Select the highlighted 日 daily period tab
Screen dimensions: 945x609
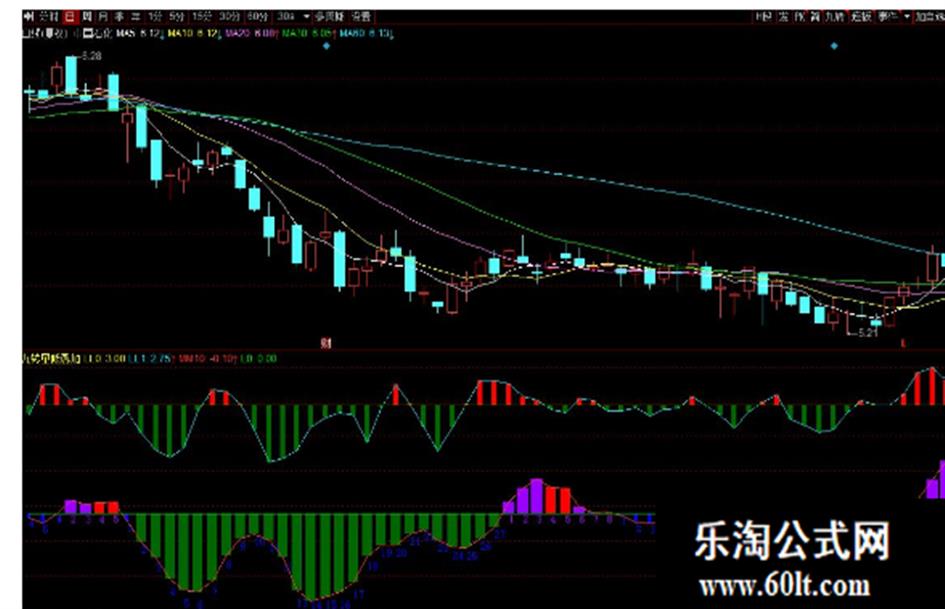click(x=70, y=17)
